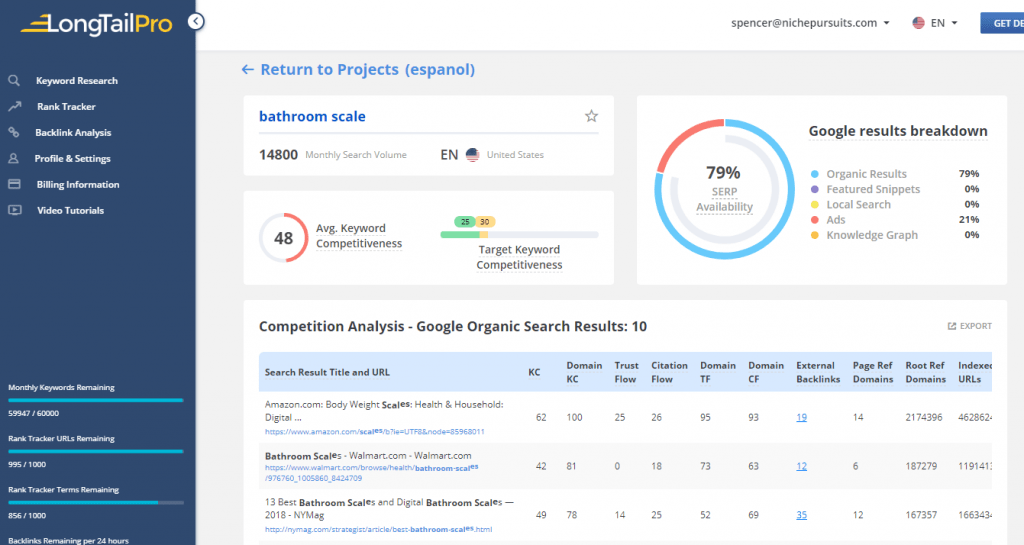The image size is (1024, 545).
Task: Click the LongTailPro logo
Action: 97,24
